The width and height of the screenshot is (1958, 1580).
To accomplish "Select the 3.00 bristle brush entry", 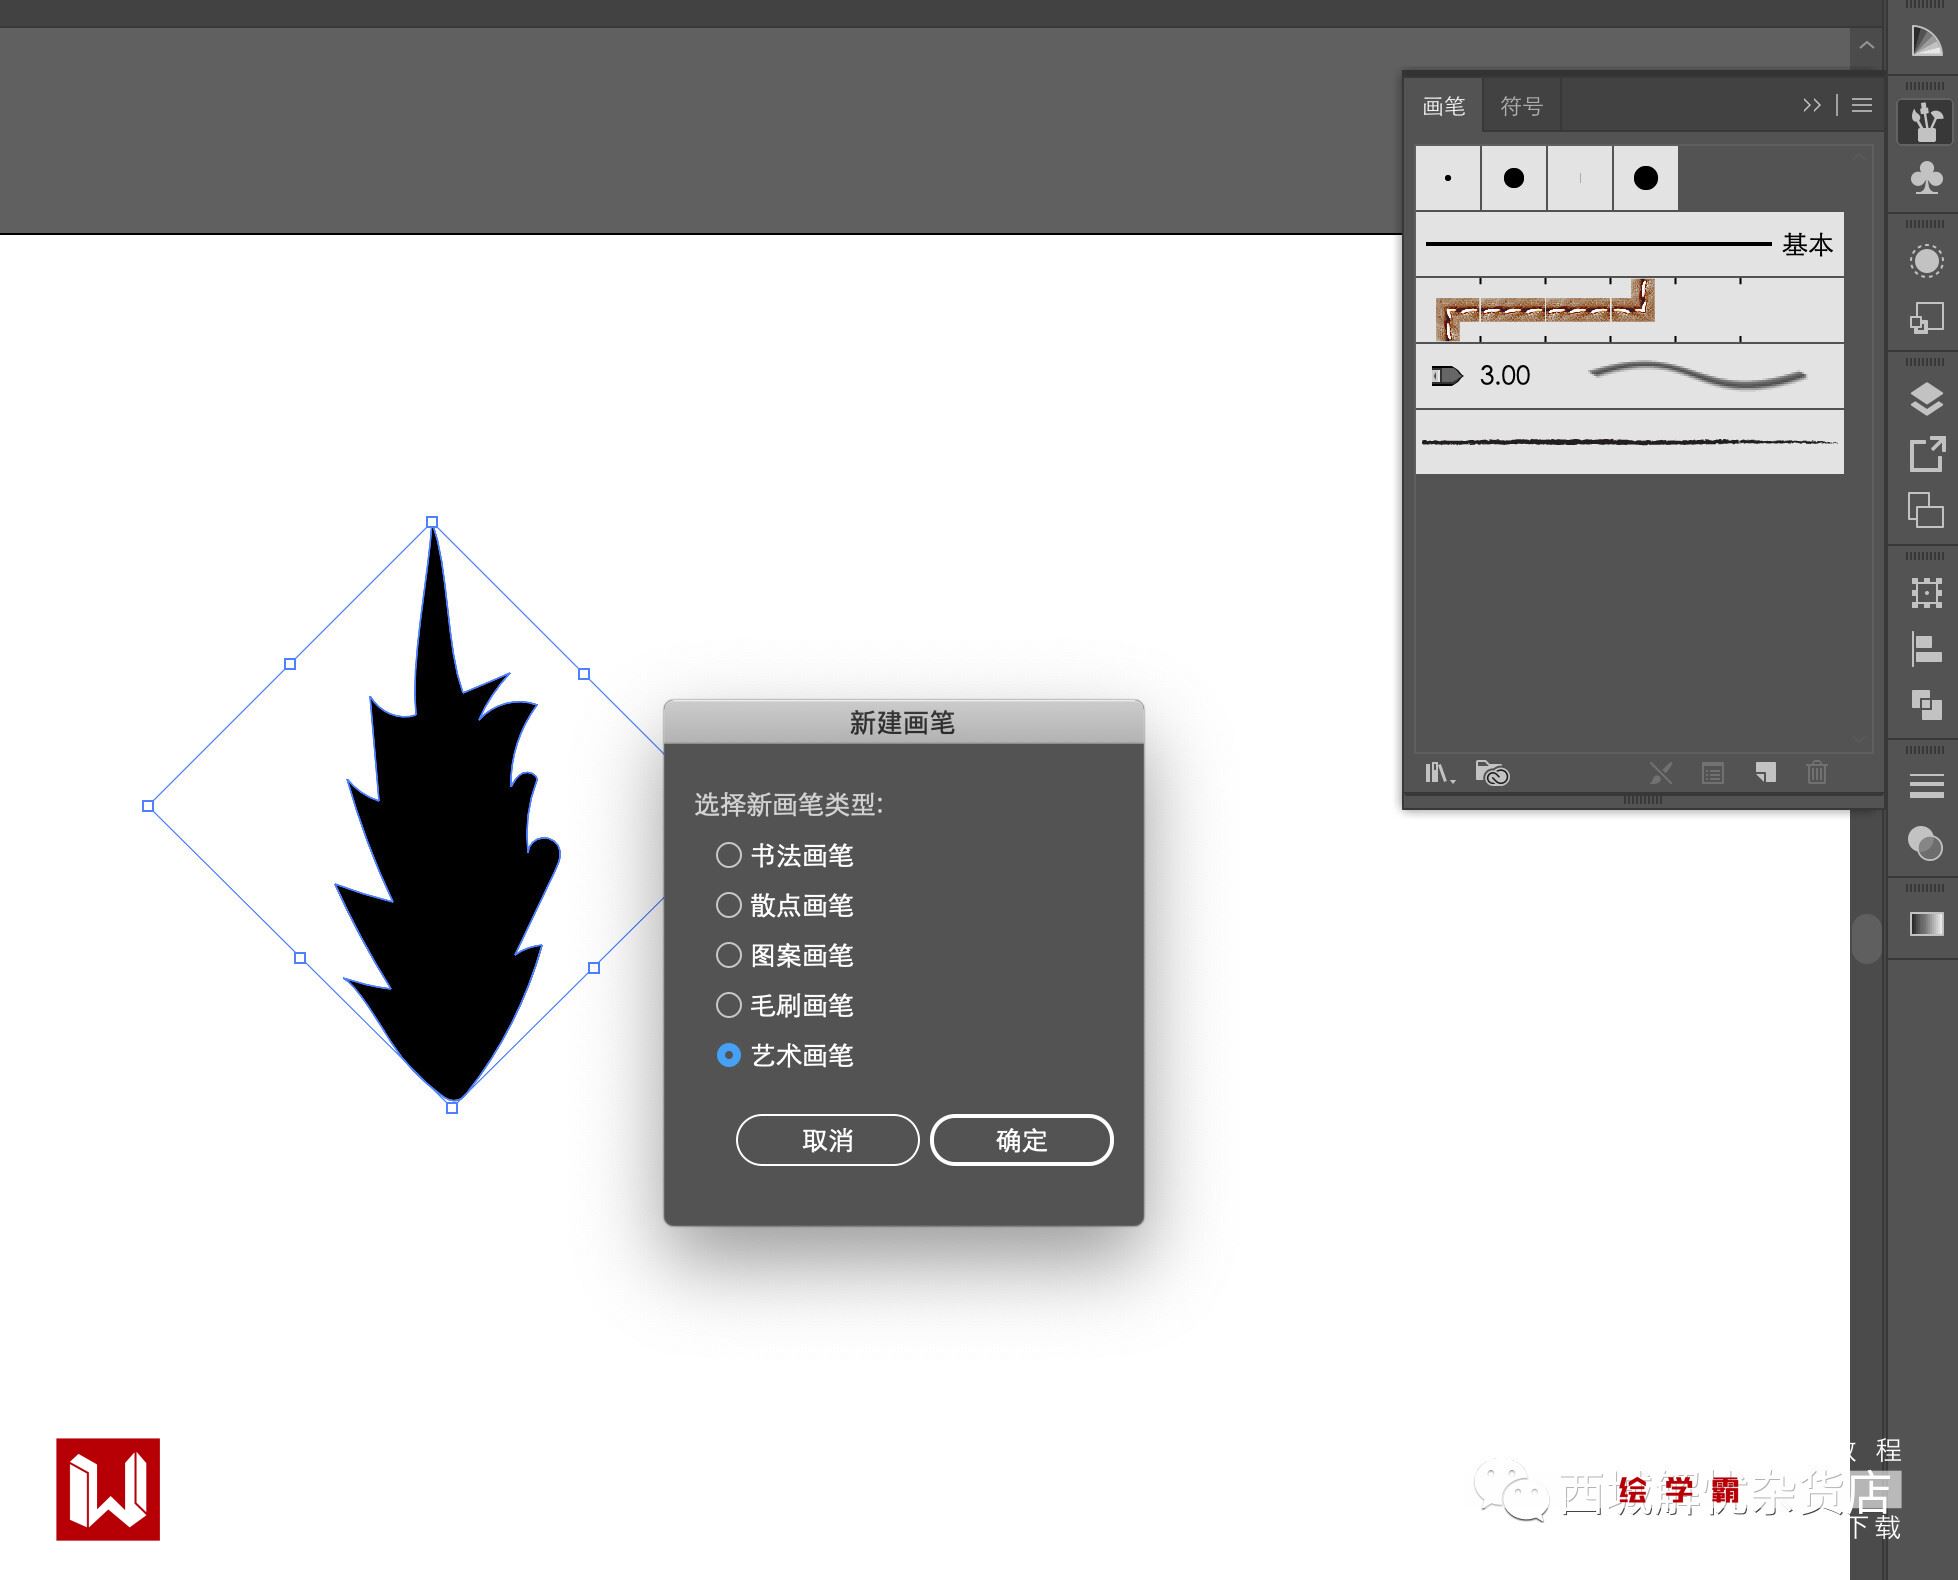I will pos(1628,376).
